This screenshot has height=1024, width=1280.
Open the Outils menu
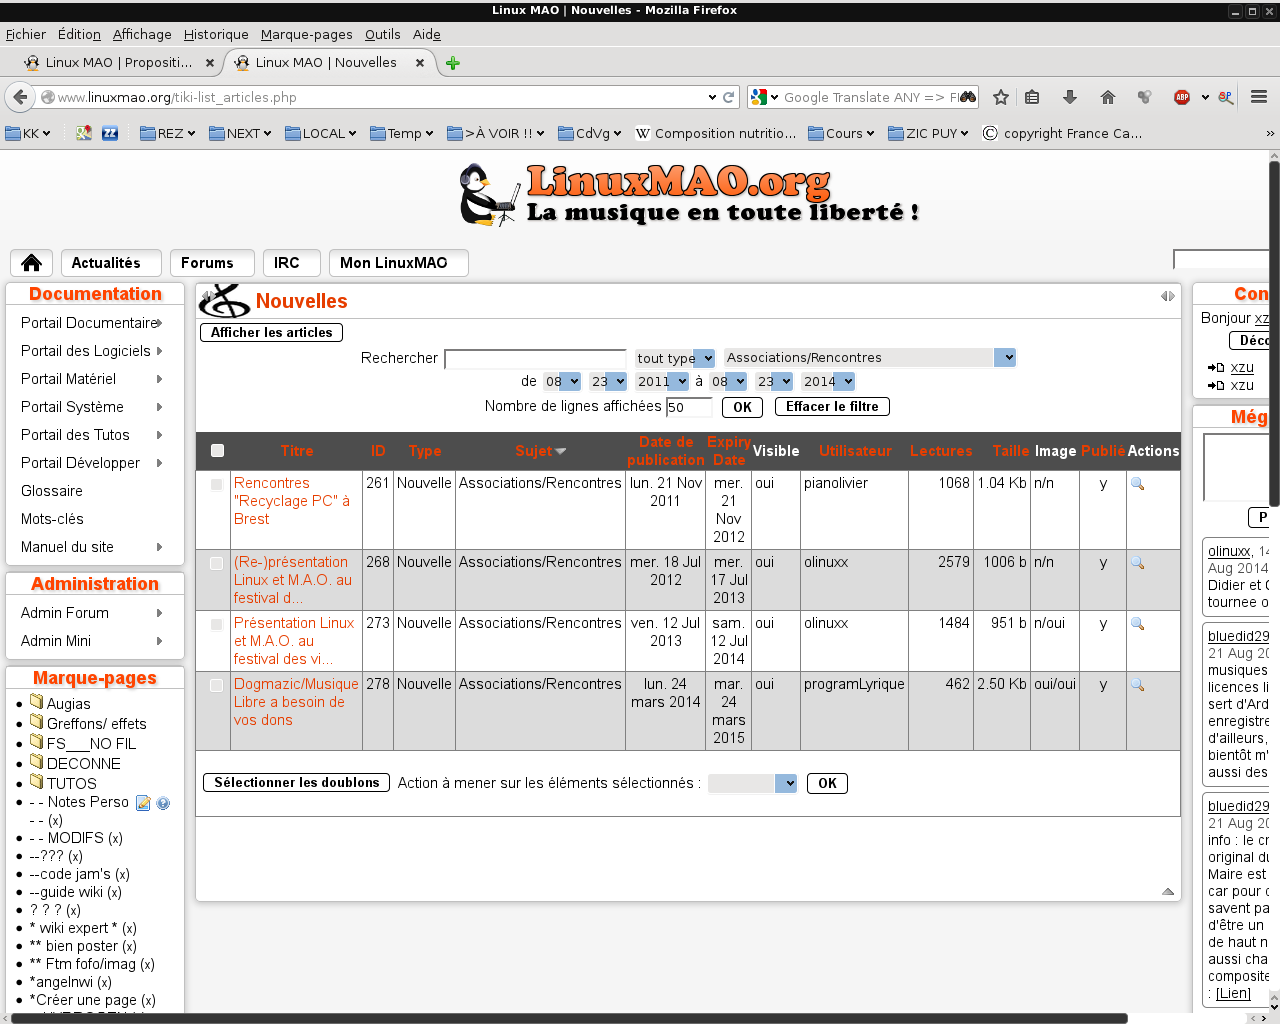[383, 34]
